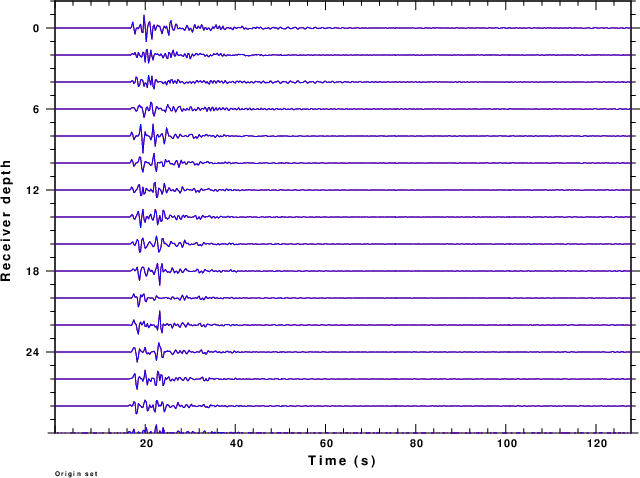
Task: Select the depth tick label 18
Action: click(x=33, y=271)
